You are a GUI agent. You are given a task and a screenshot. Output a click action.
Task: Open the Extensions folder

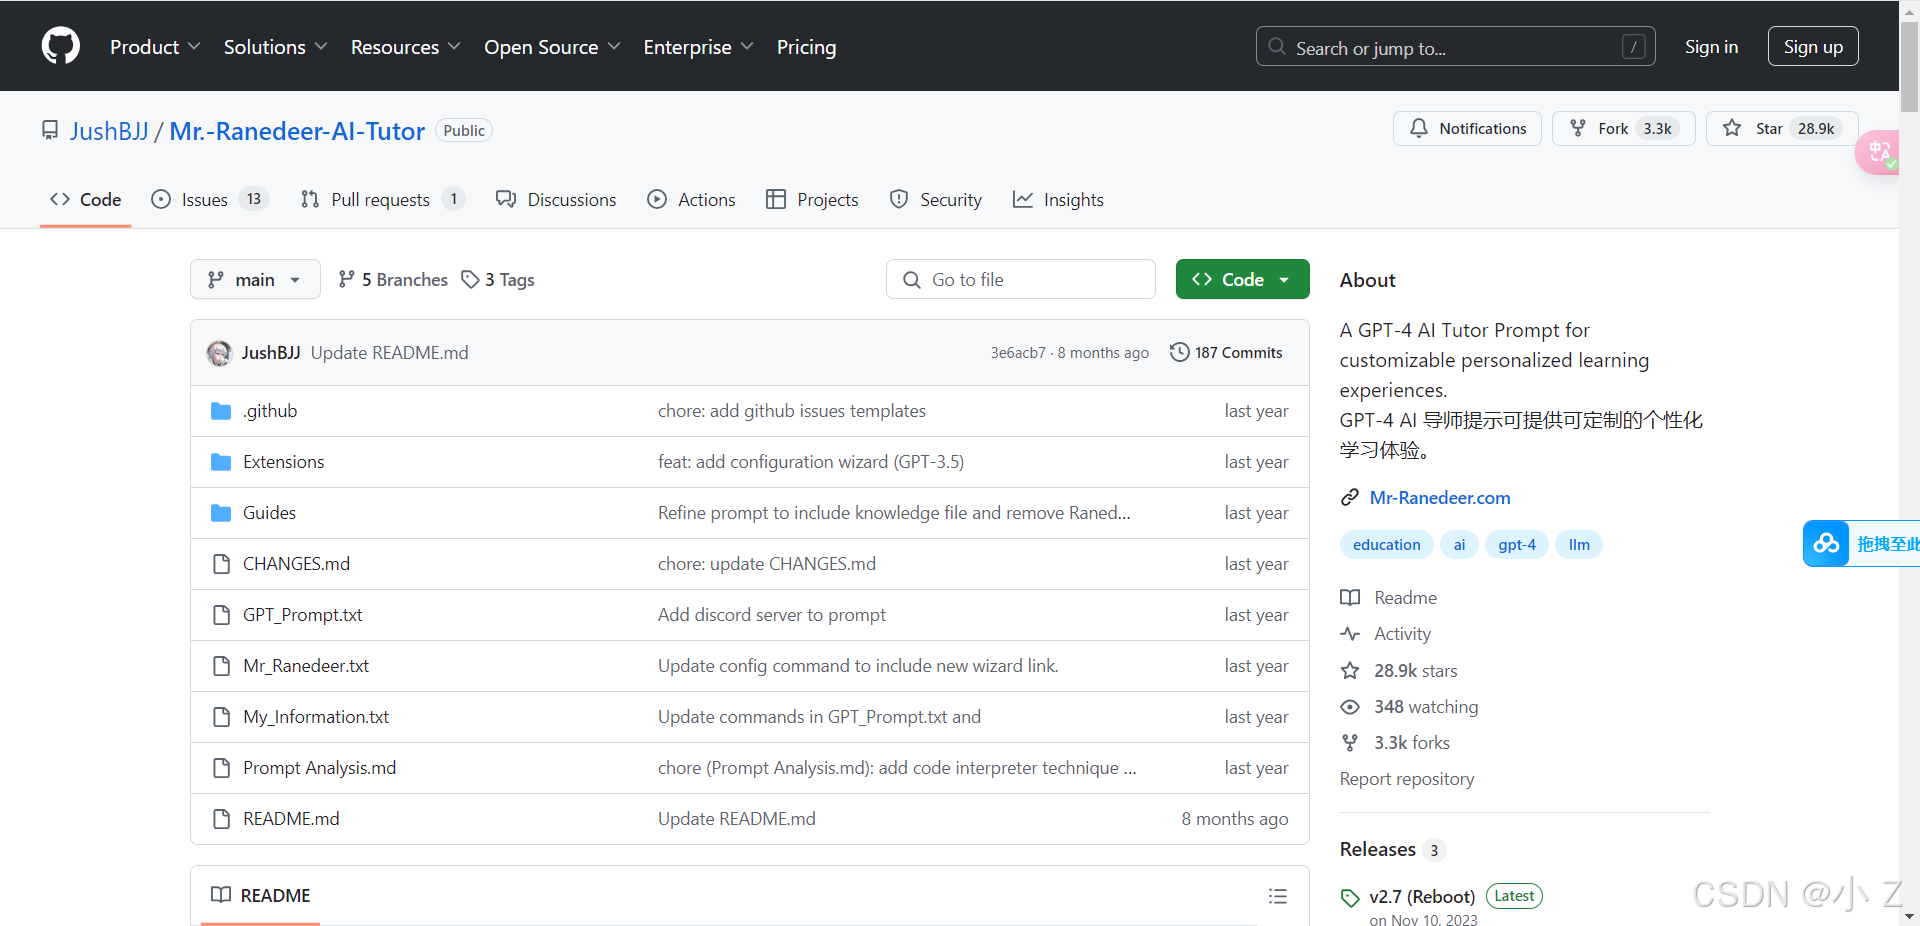(x=283, y=462)
